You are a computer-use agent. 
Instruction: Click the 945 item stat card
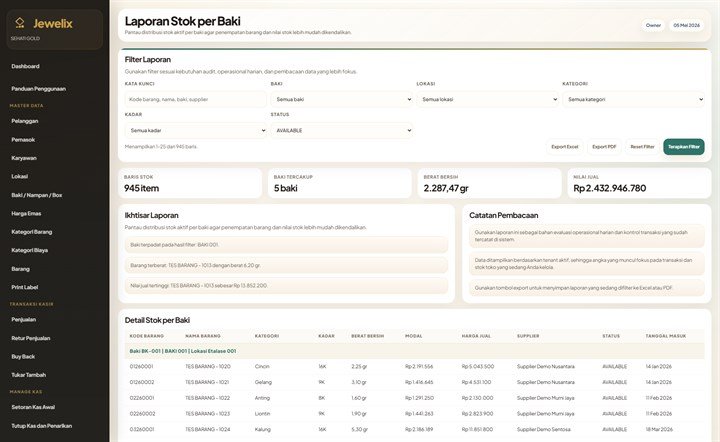(x=190, y=183)
